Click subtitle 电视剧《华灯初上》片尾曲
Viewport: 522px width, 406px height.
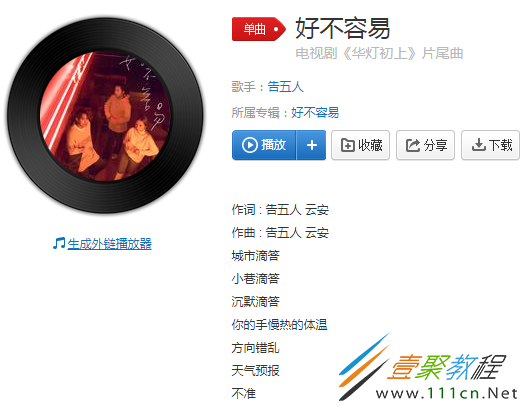click(x=379, y=53)
